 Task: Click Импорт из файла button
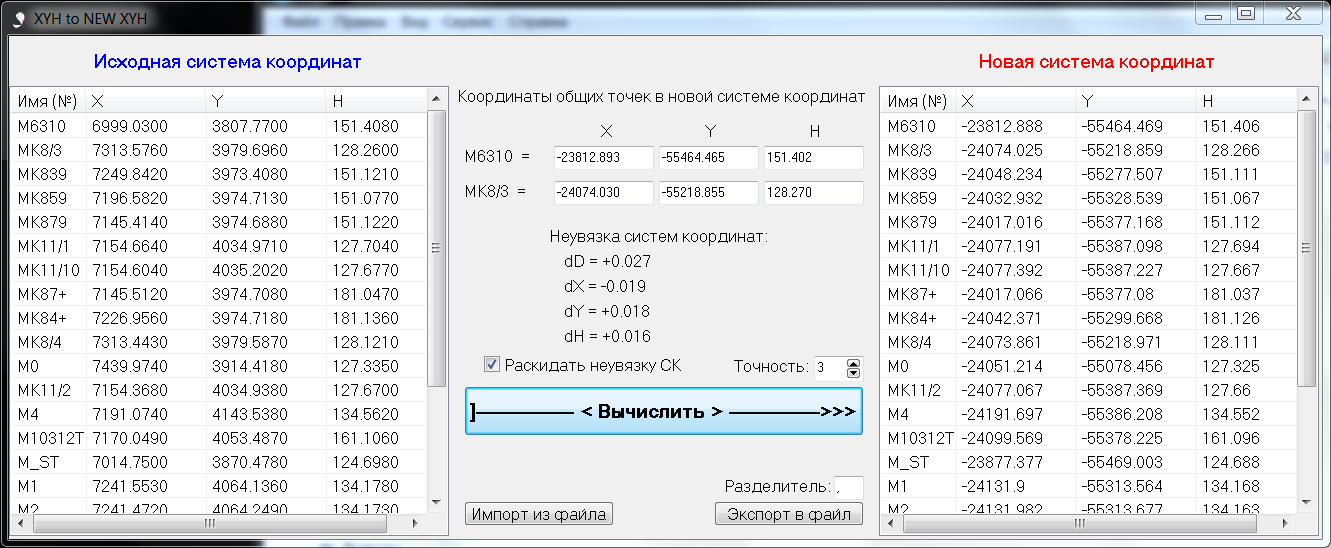[539, 514]
